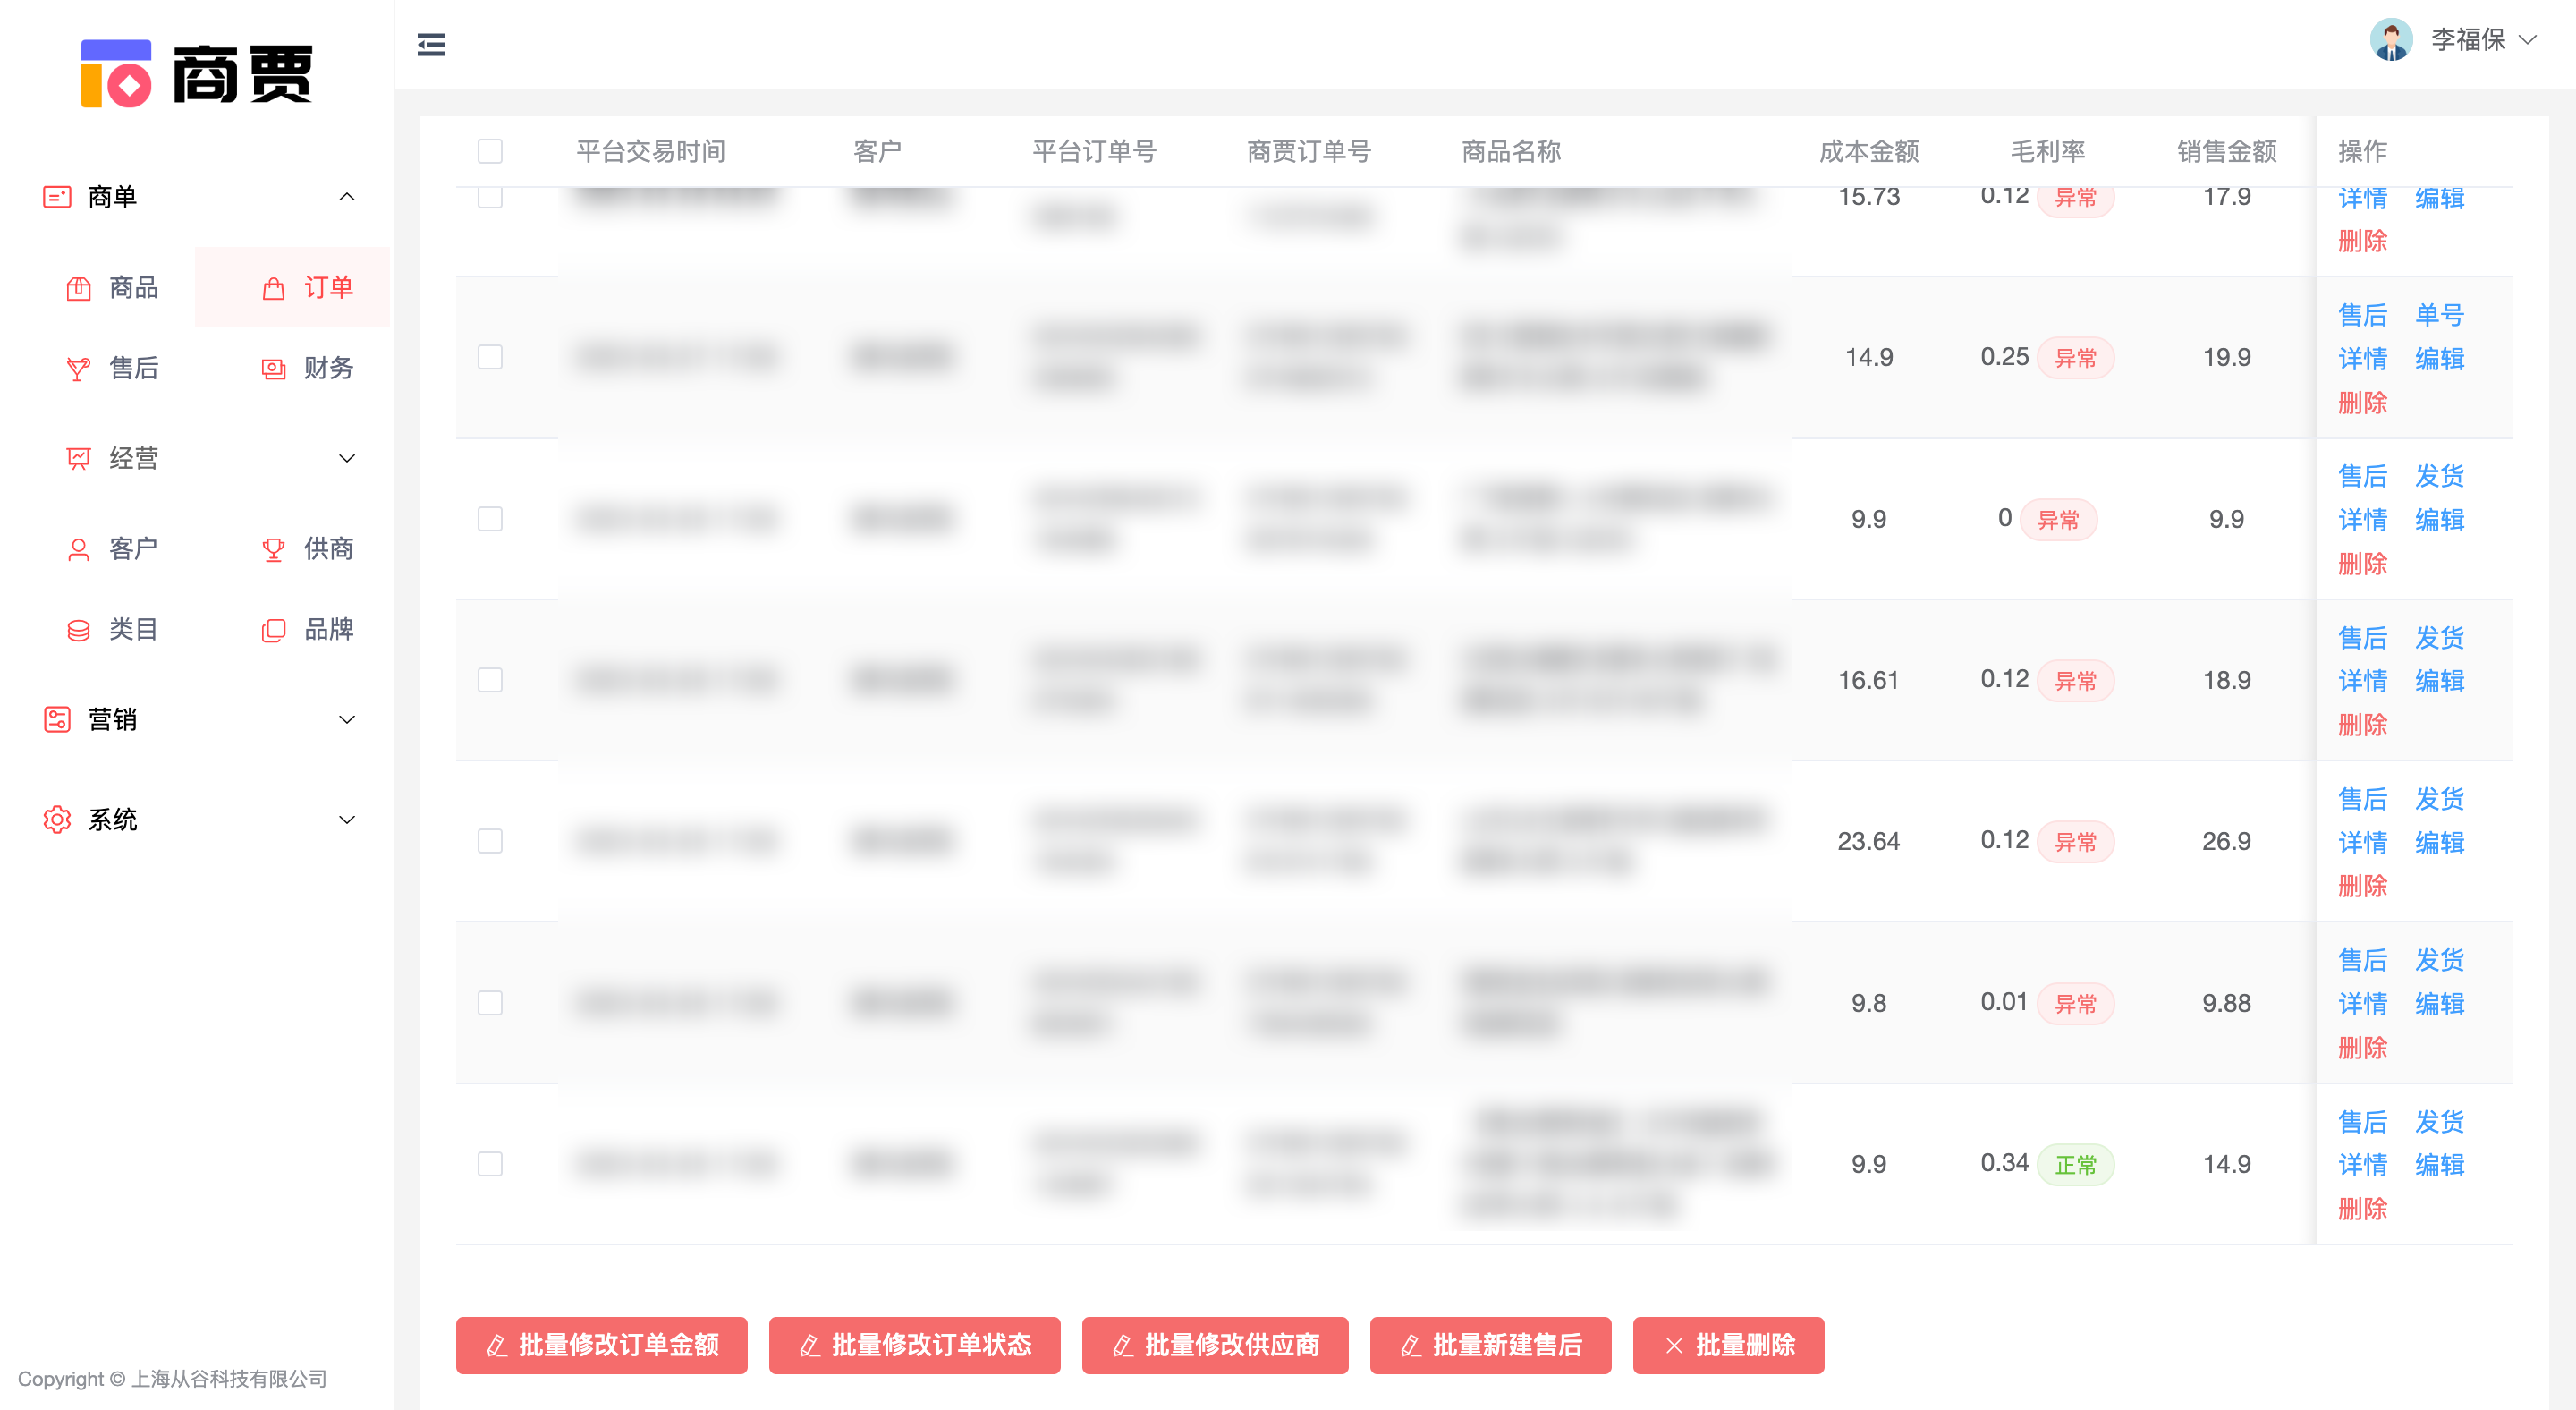
Task: Select the 订单 menu item
Action: tap(328, 288)
